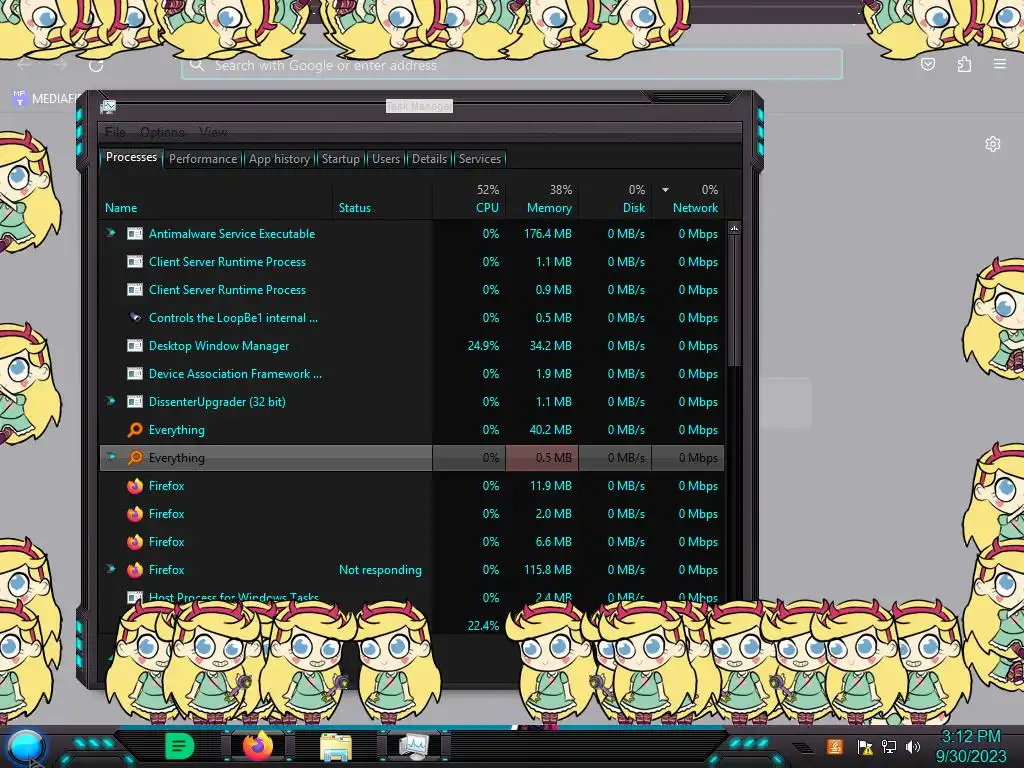Viewport: 1024px width, 768px height.
Task: Switch to Firefox from the taskbar
Action: click(x=257, y=746)
